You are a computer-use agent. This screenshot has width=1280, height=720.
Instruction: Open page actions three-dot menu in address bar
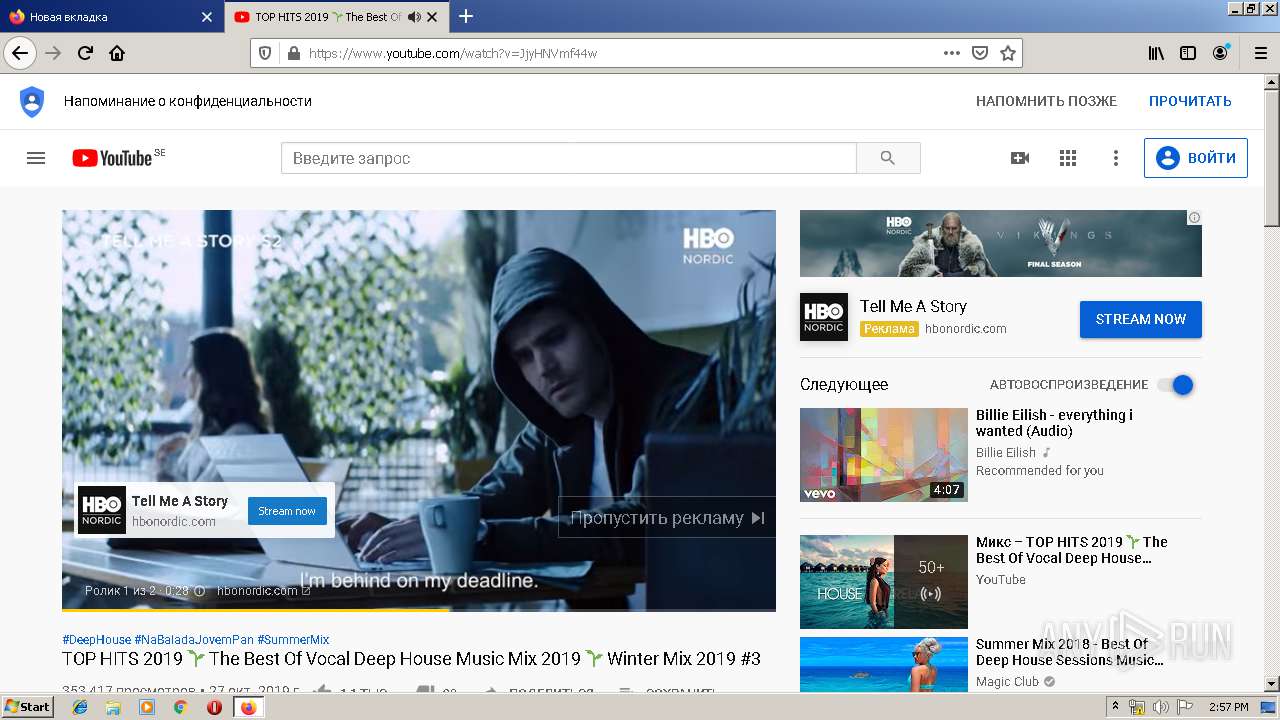(952, 53)
